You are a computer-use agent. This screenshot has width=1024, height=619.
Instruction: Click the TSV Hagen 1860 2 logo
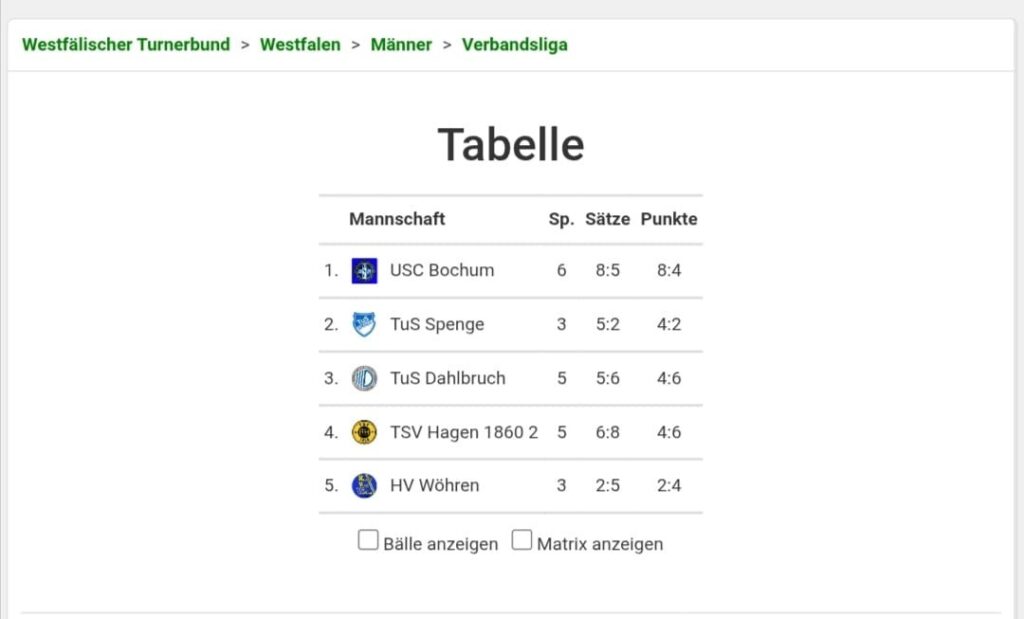(364, 432)
